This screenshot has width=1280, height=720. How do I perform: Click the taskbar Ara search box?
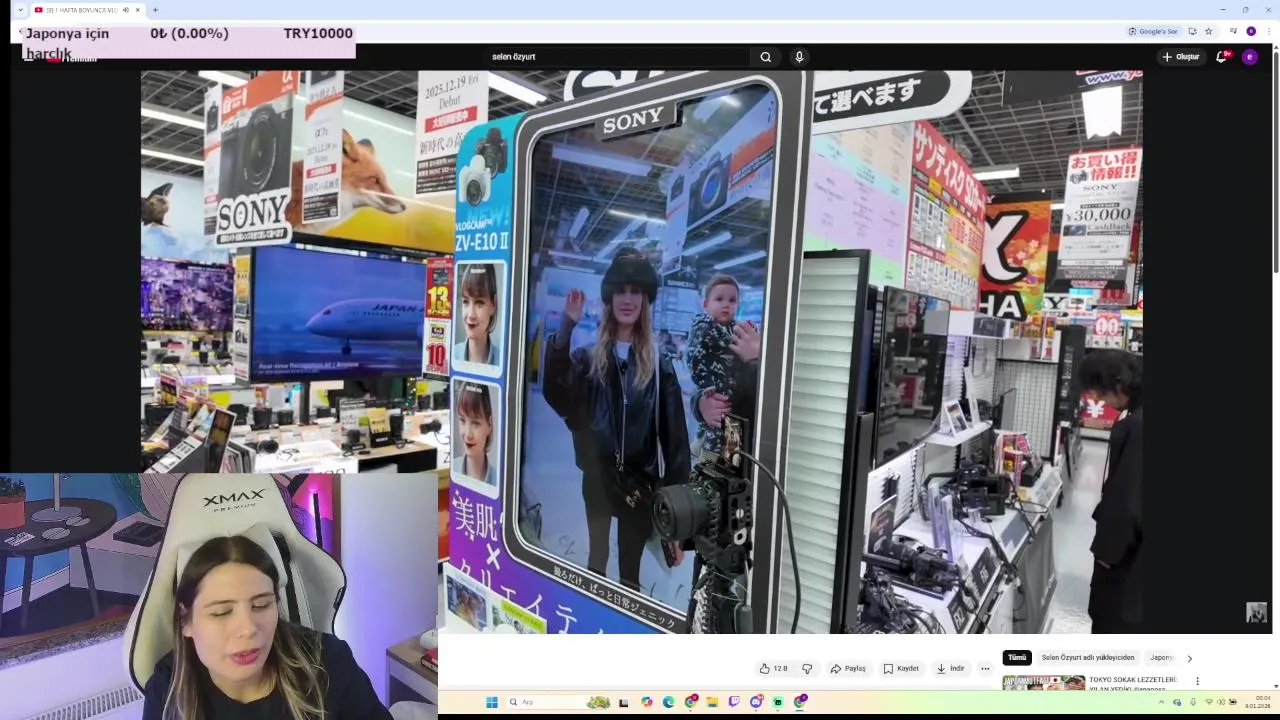tap(558, 702)
